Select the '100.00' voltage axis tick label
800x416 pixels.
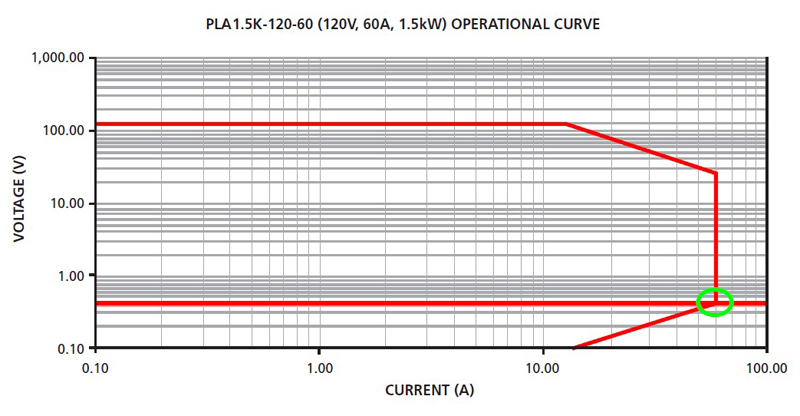pyautogui.click(x=63, y=131)
